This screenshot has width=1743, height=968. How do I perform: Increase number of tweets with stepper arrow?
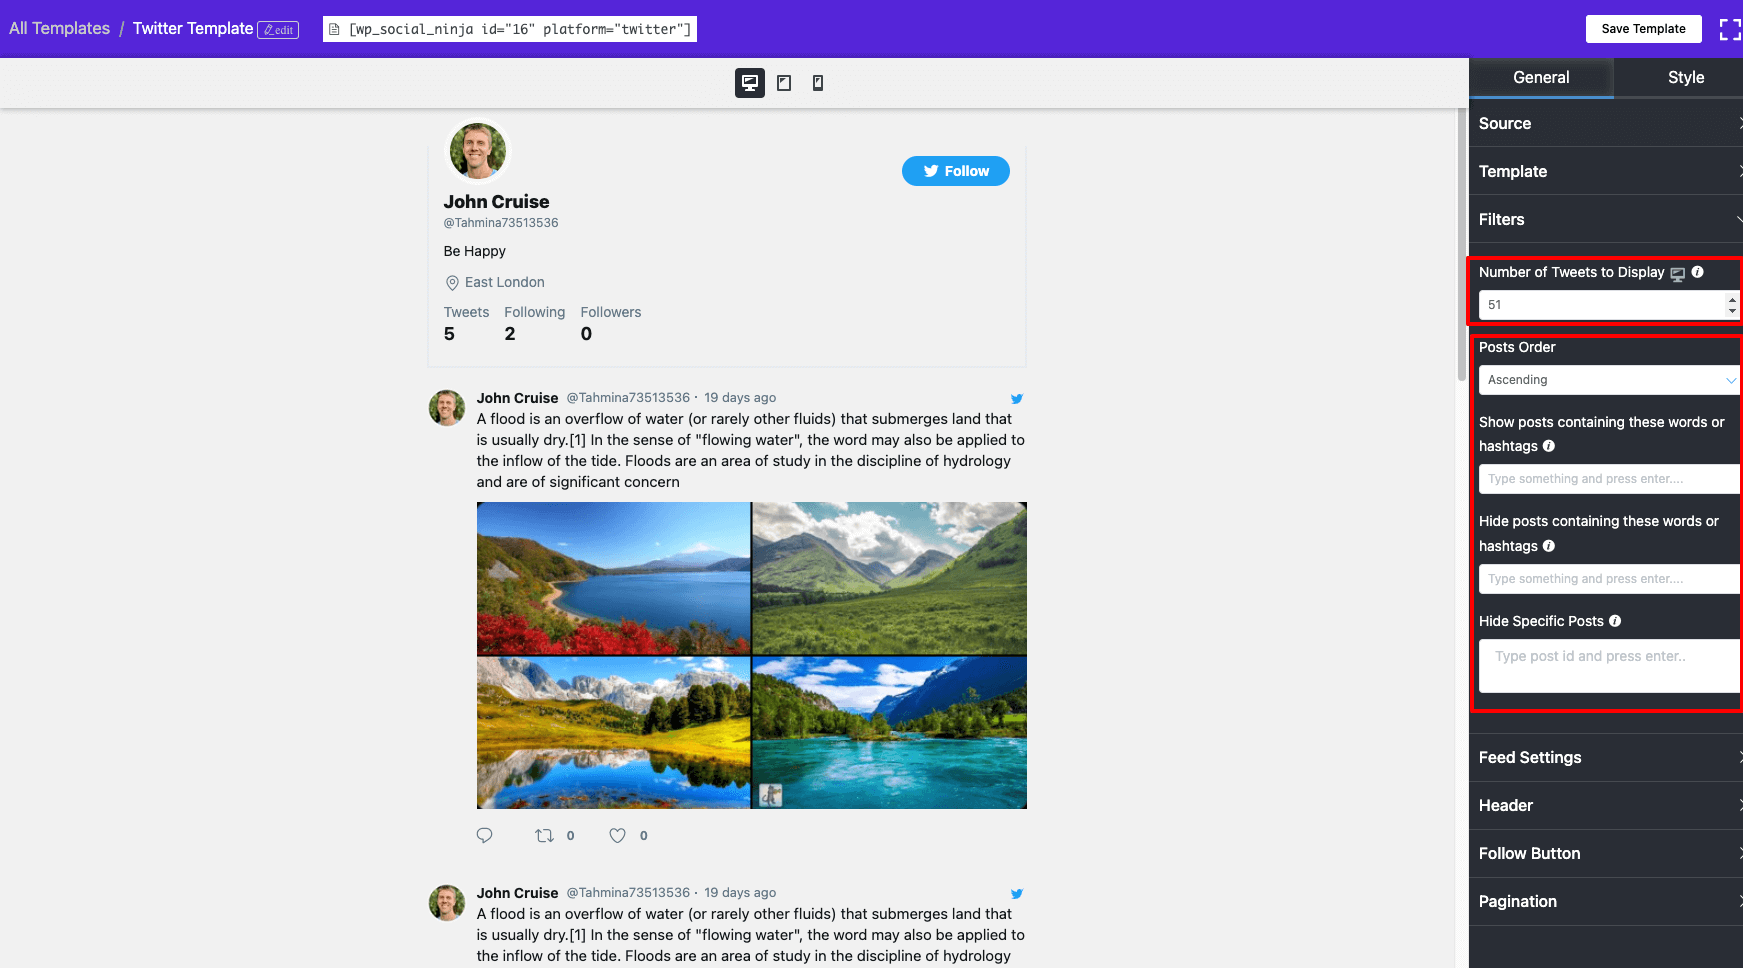pos(1732,298)
